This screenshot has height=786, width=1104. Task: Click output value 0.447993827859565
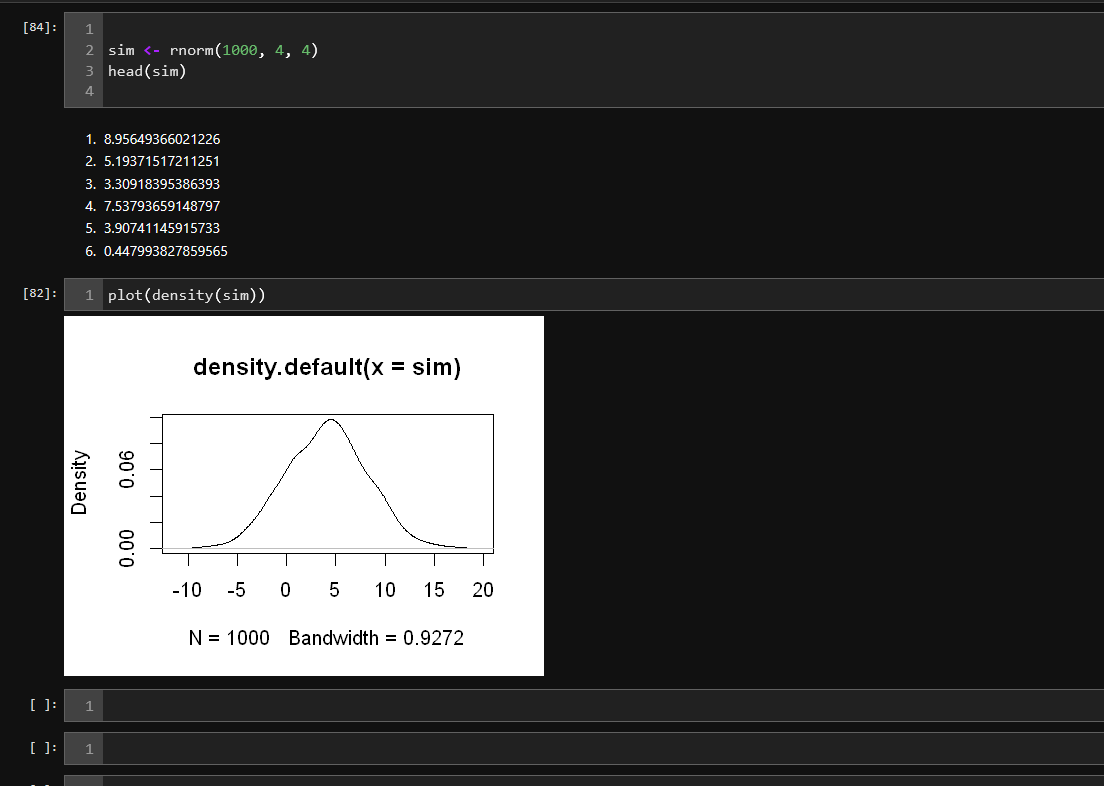(165, 251)
